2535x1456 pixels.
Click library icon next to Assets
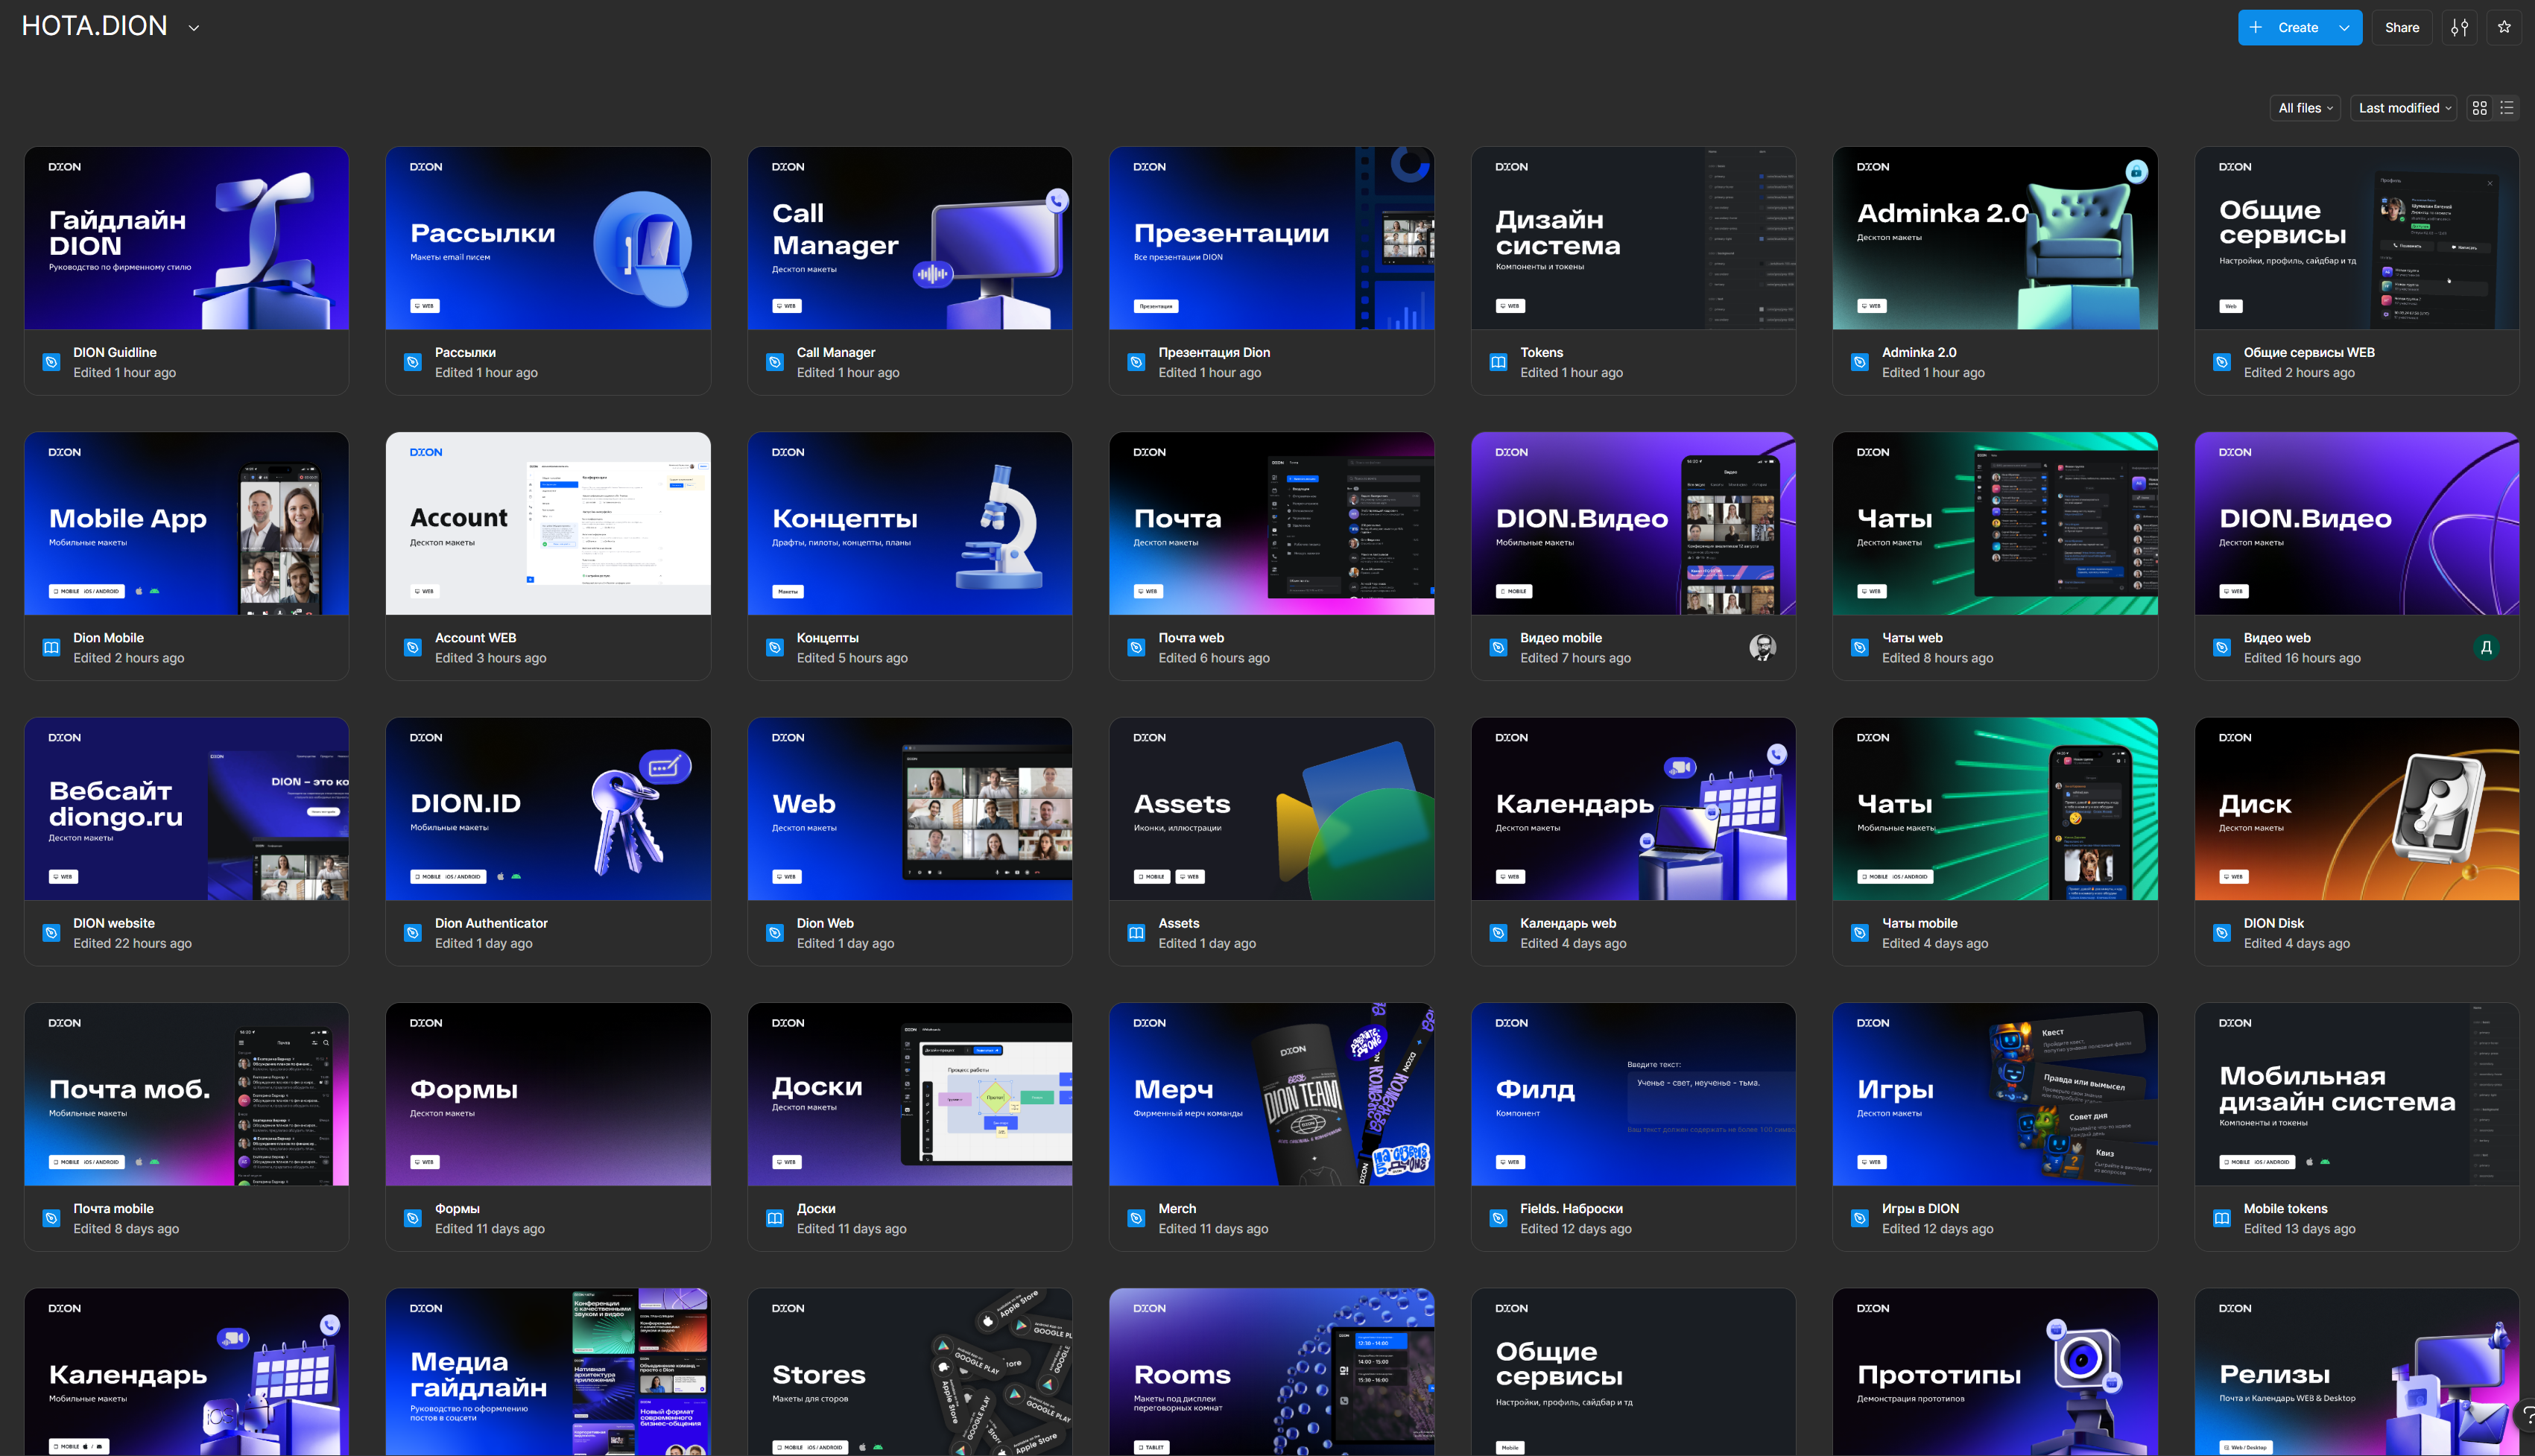(x=1136, y=933)
